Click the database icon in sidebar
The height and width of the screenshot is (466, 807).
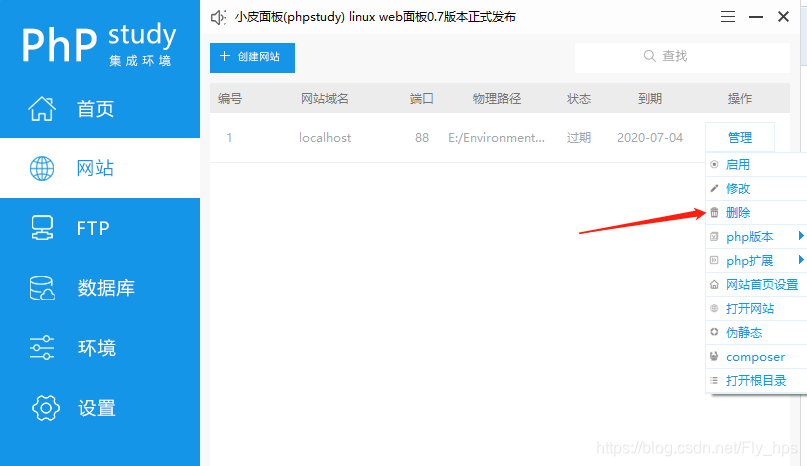[42, 288]
